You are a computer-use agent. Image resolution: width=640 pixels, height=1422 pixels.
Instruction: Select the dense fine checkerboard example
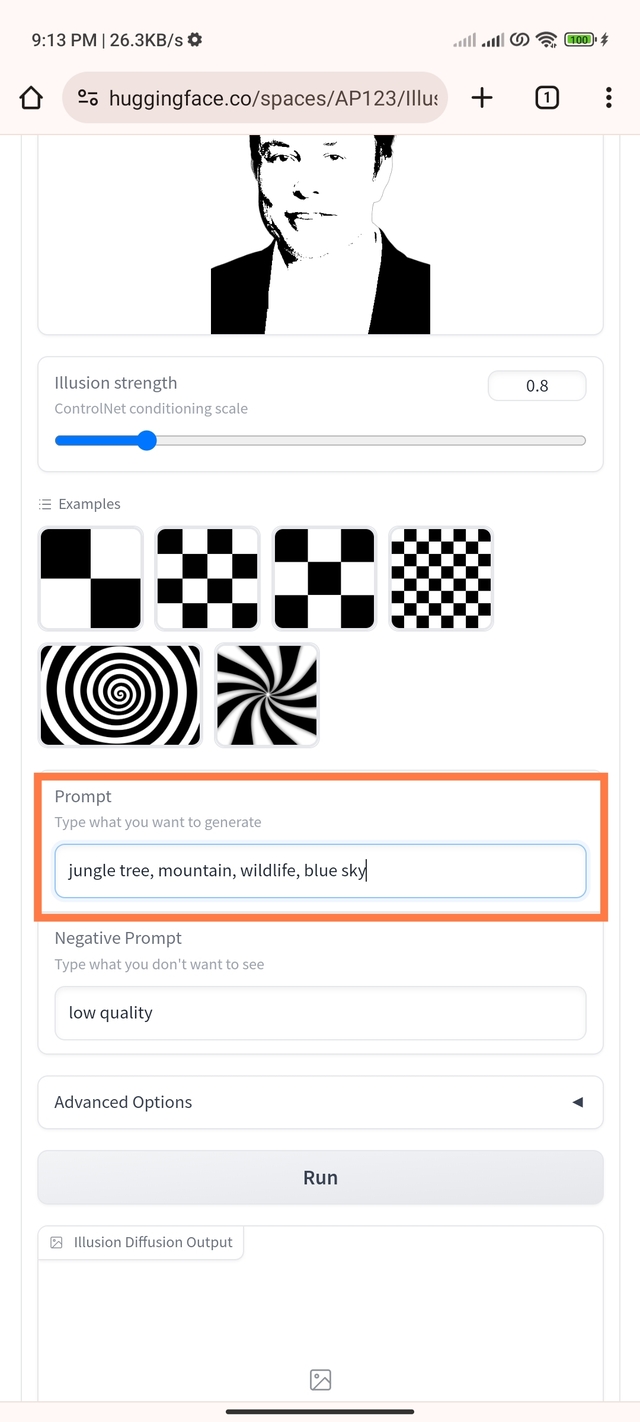[x=441, y=579]
